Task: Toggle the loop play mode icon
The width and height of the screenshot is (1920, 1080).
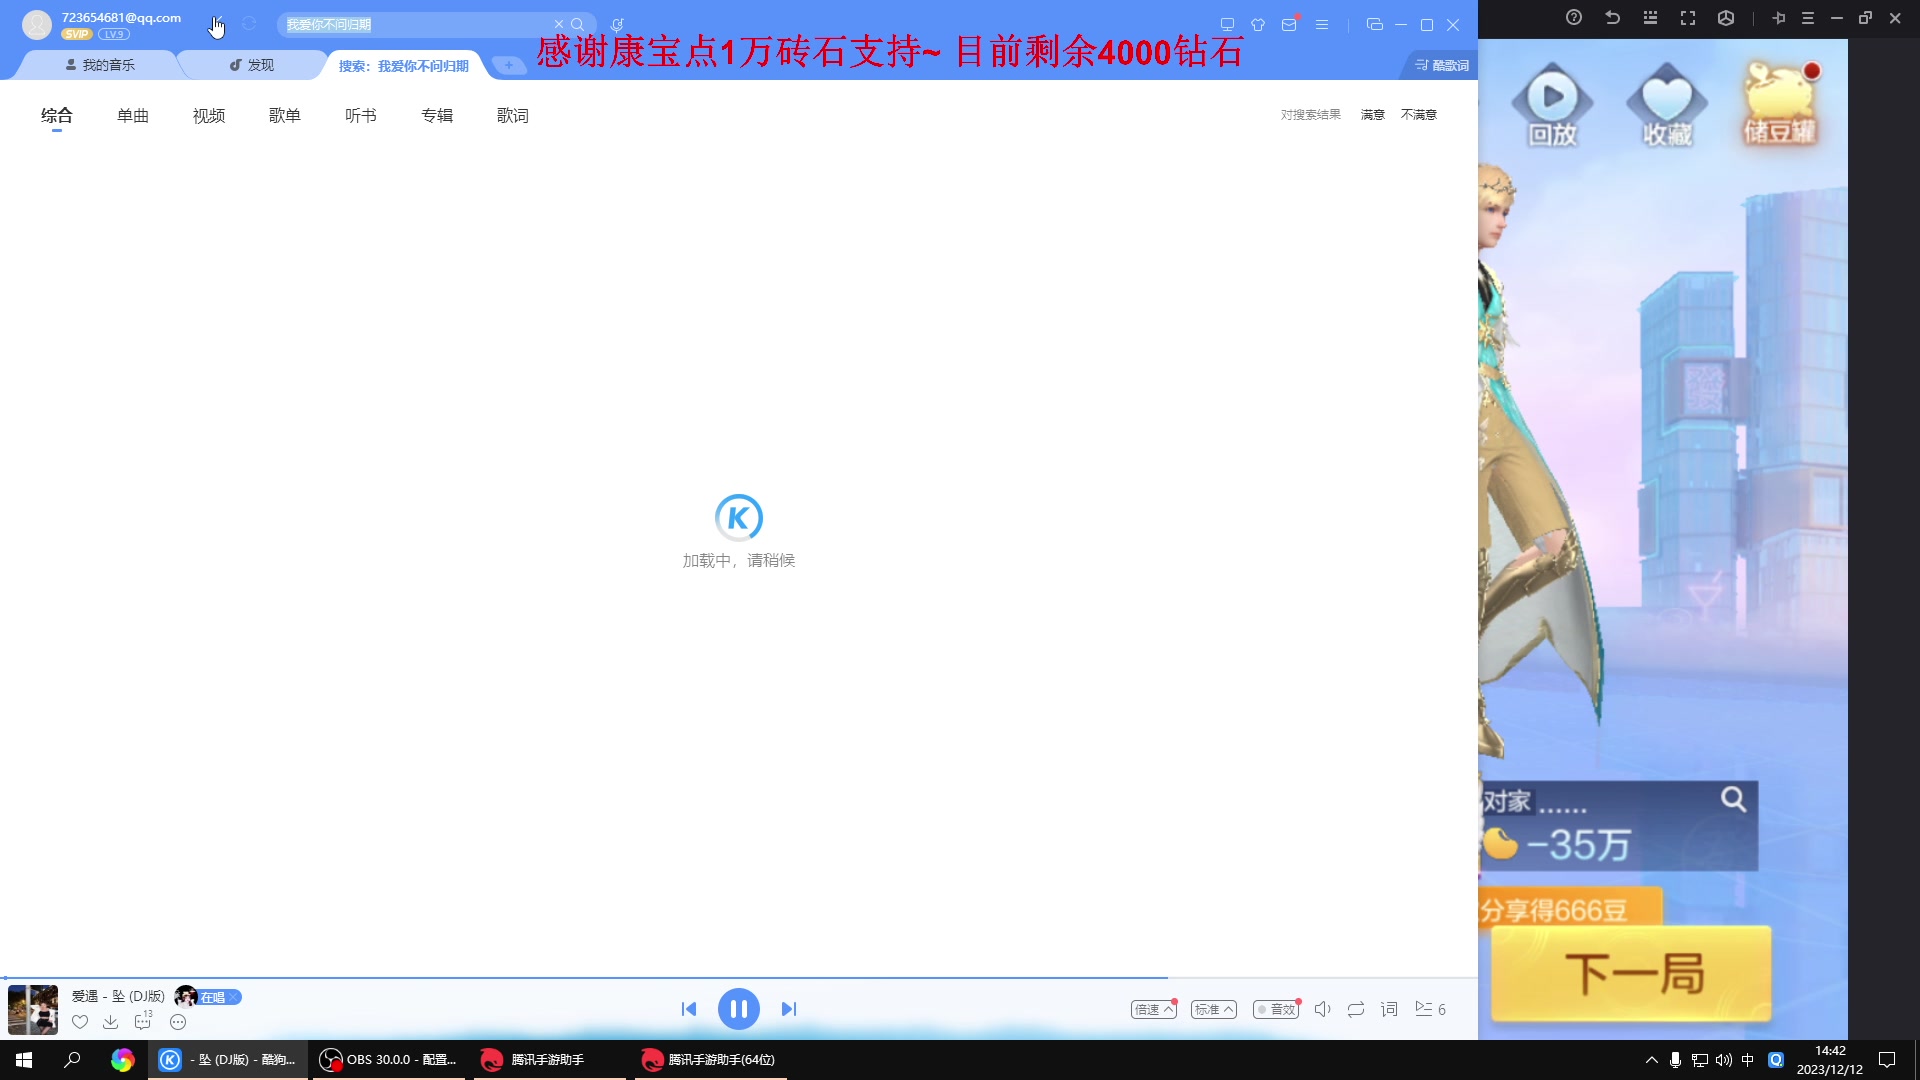Action: coord(1356,1009)
